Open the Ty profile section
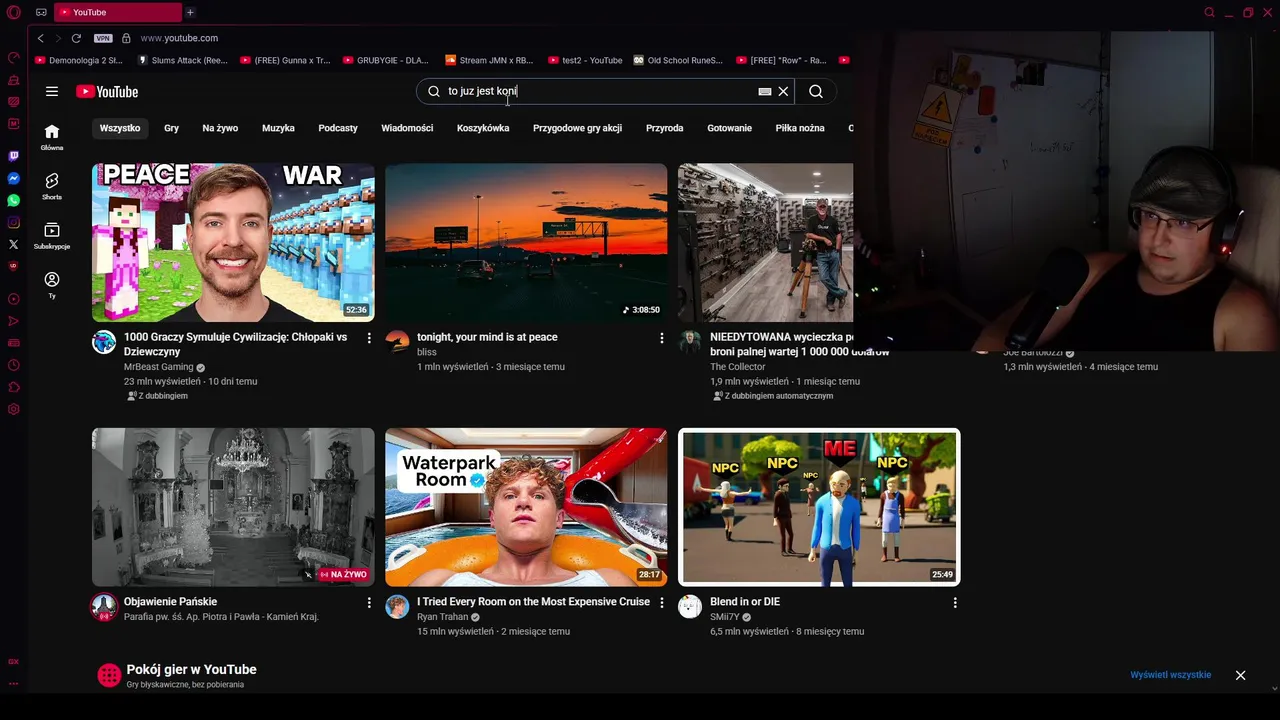 click(x=52, y=285)
